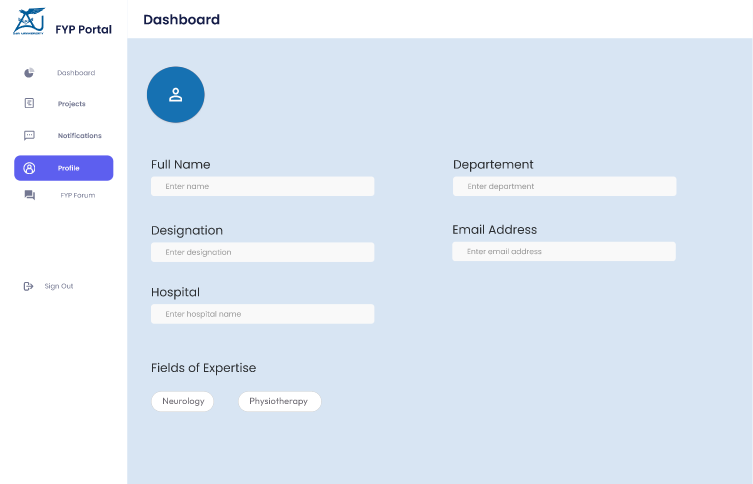Screen dimensions: 753x484
Task: Click the university logo in the sidebar
Action: (29, 22)
